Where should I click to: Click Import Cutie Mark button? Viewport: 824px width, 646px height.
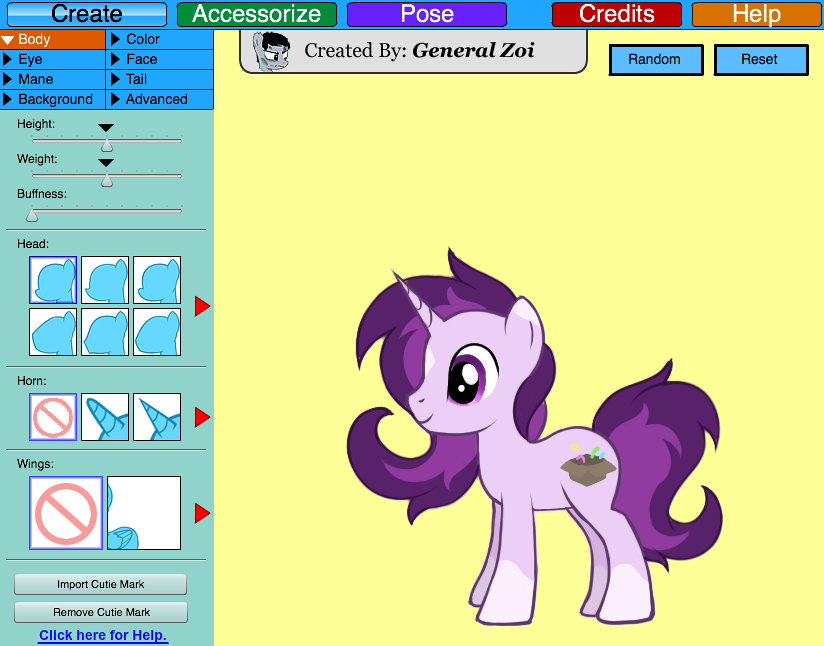(100, 584)
